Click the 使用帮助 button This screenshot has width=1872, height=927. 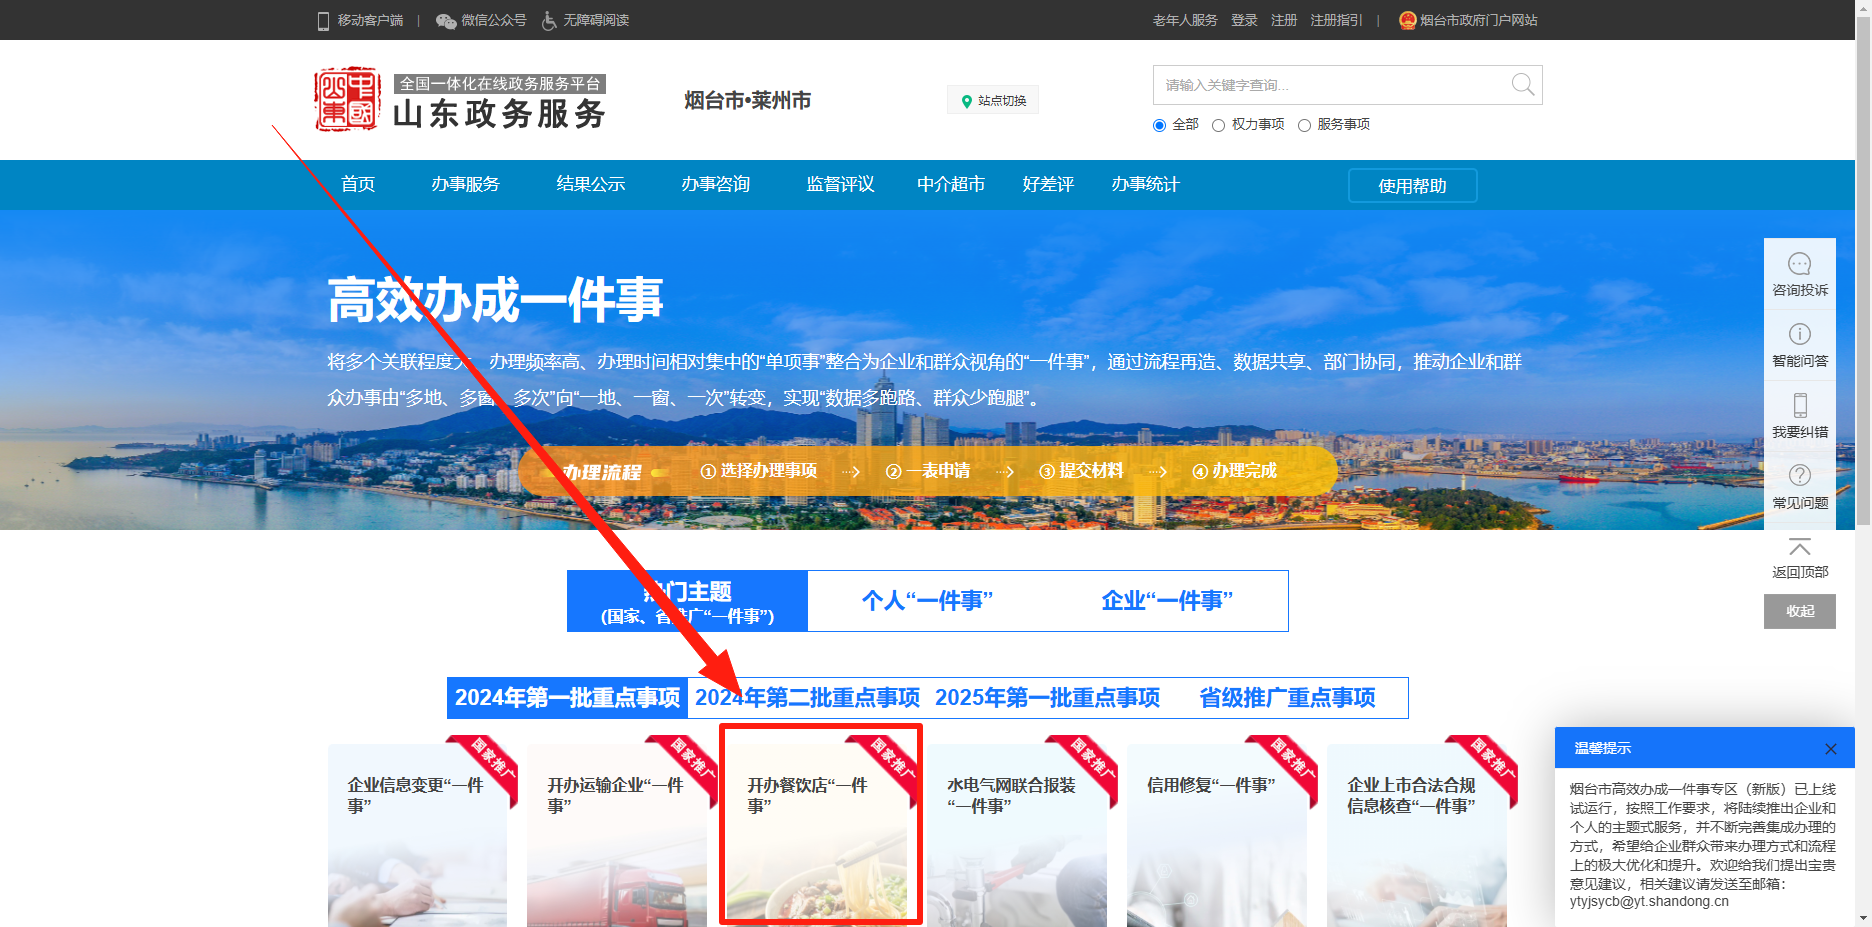click(1412, 186)
